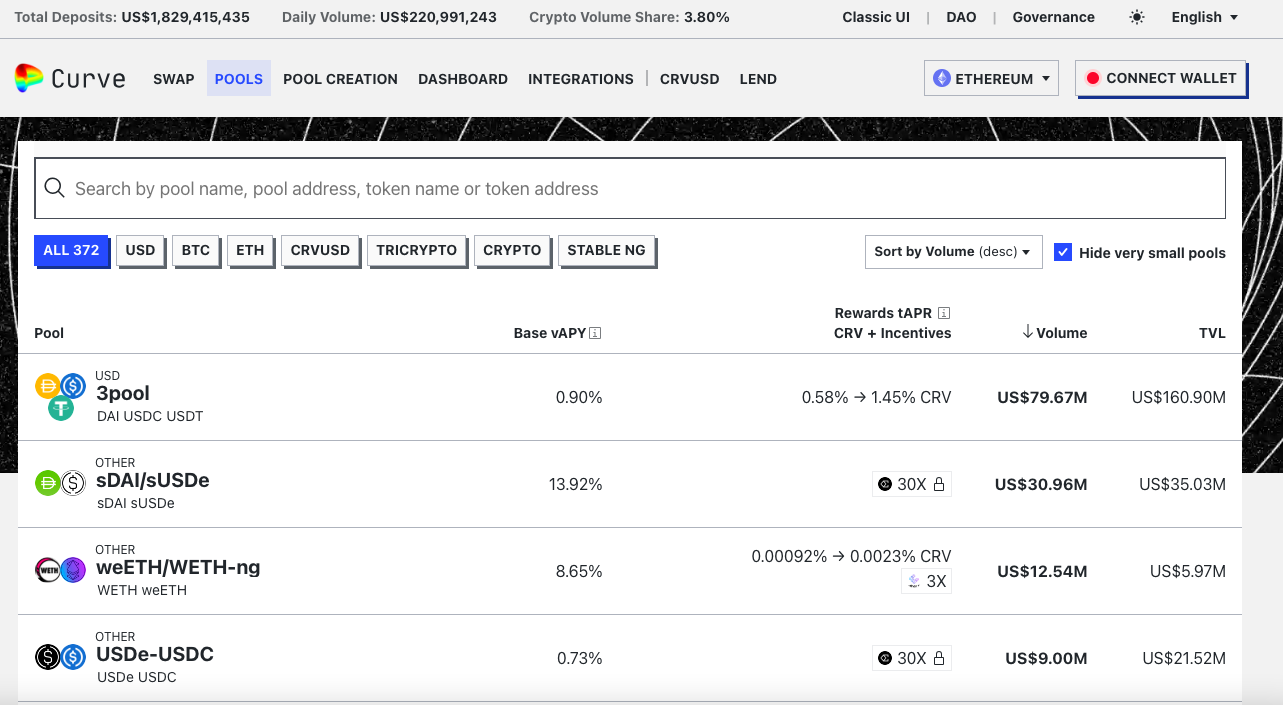This screenshot has height=705, width=1283.
Task: Click the search magnifier icon
Action: click(x=55, y=189)
